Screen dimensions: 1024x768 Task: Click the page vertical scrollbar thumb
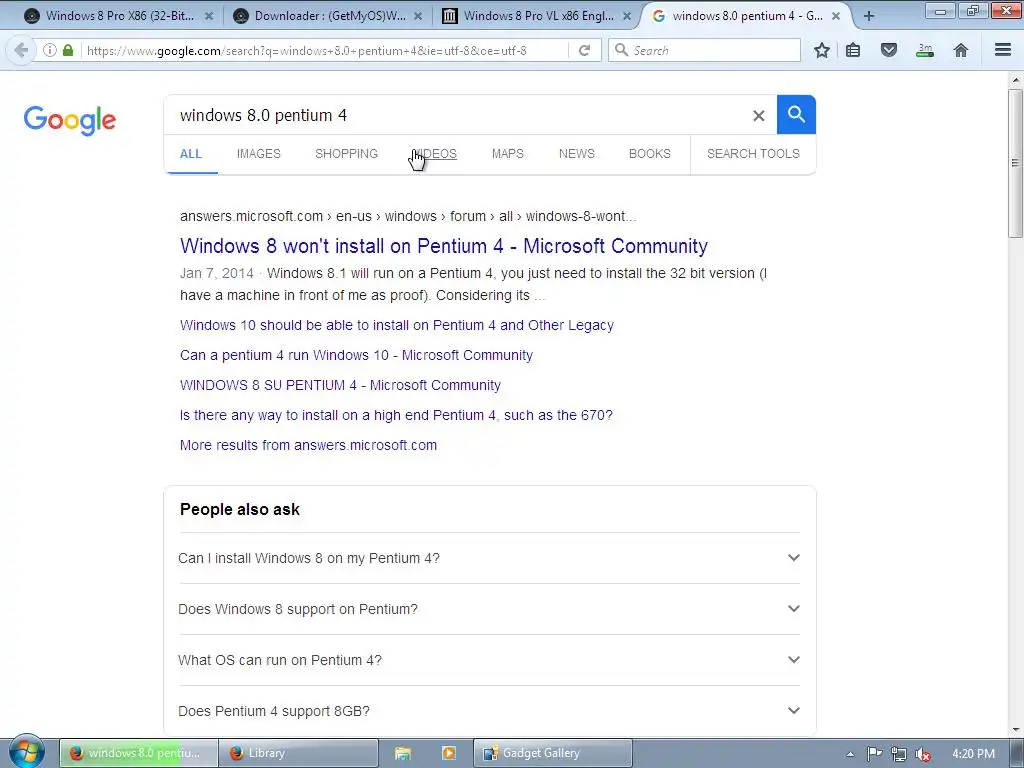coord(1015,163)
